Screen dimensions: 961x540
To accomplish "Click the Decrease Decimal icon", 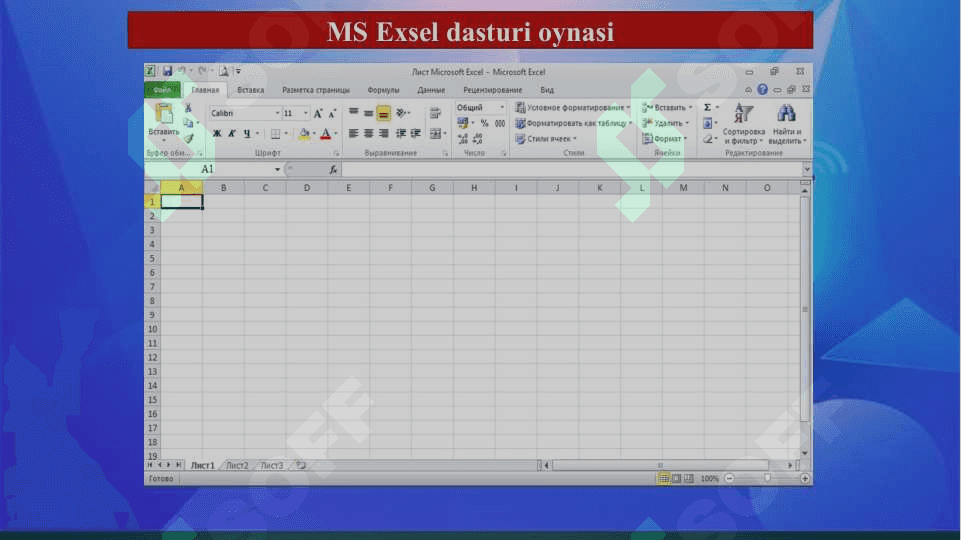I will tap(478, 139).
